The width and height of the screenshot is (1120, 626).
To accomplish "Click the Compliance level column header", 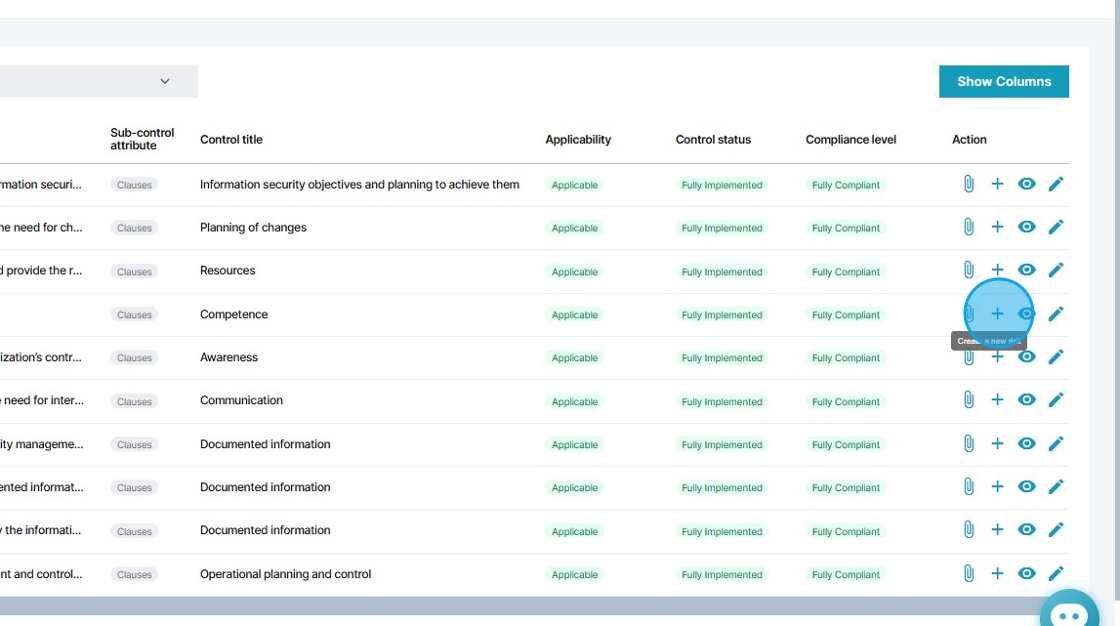I will (851, 139).
